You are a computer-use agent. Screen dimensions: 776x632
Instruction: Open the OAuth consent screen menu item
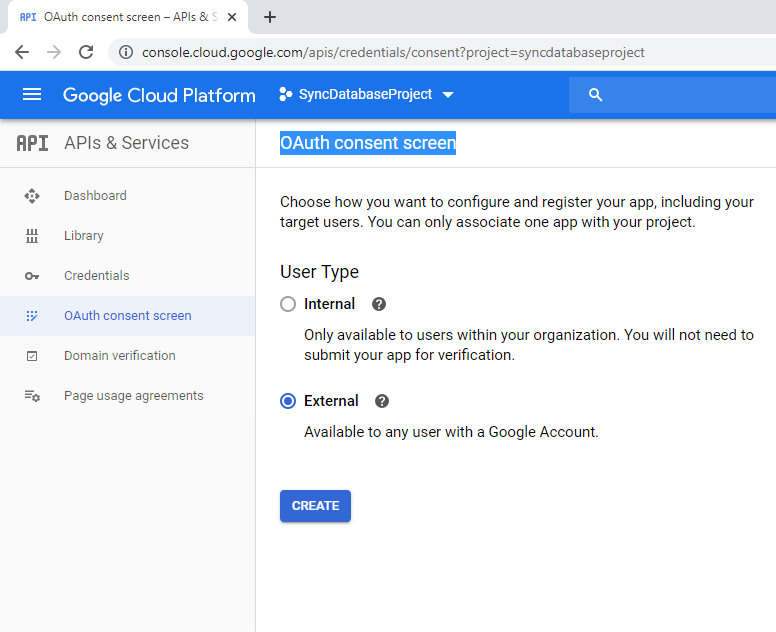127,316
